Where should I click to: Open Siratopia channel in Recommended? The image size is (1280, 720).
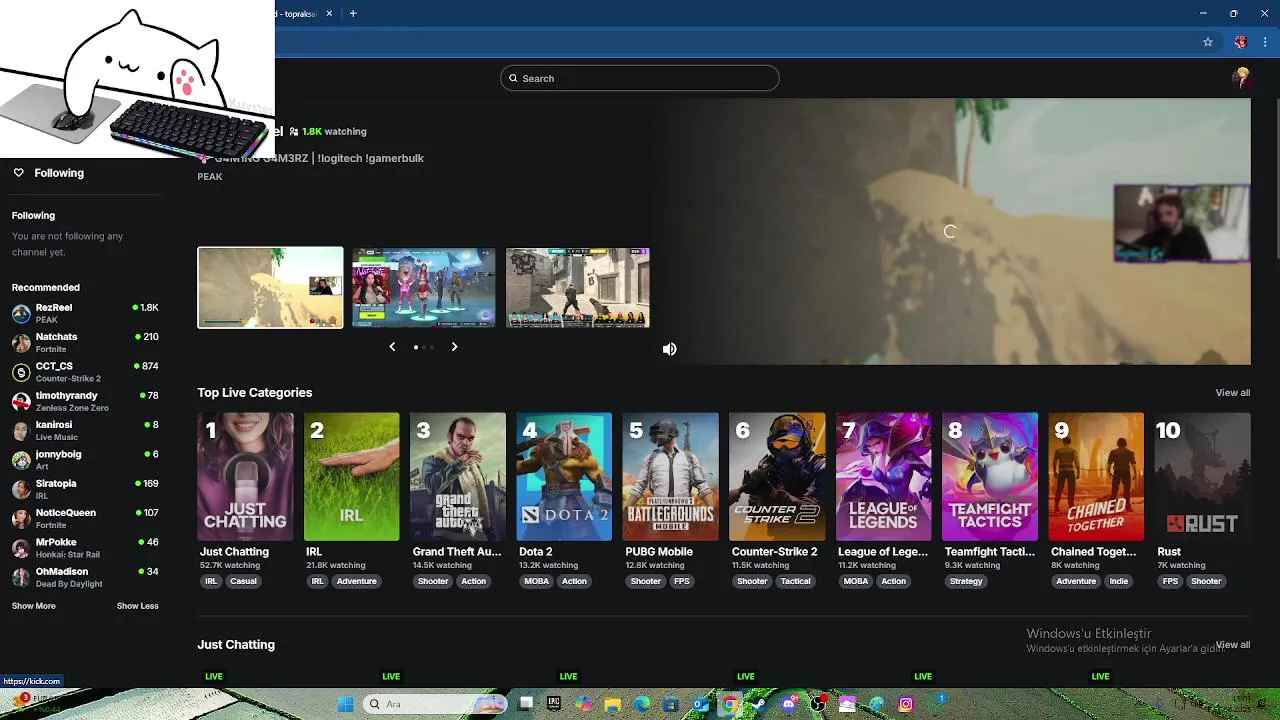(85, 489)
